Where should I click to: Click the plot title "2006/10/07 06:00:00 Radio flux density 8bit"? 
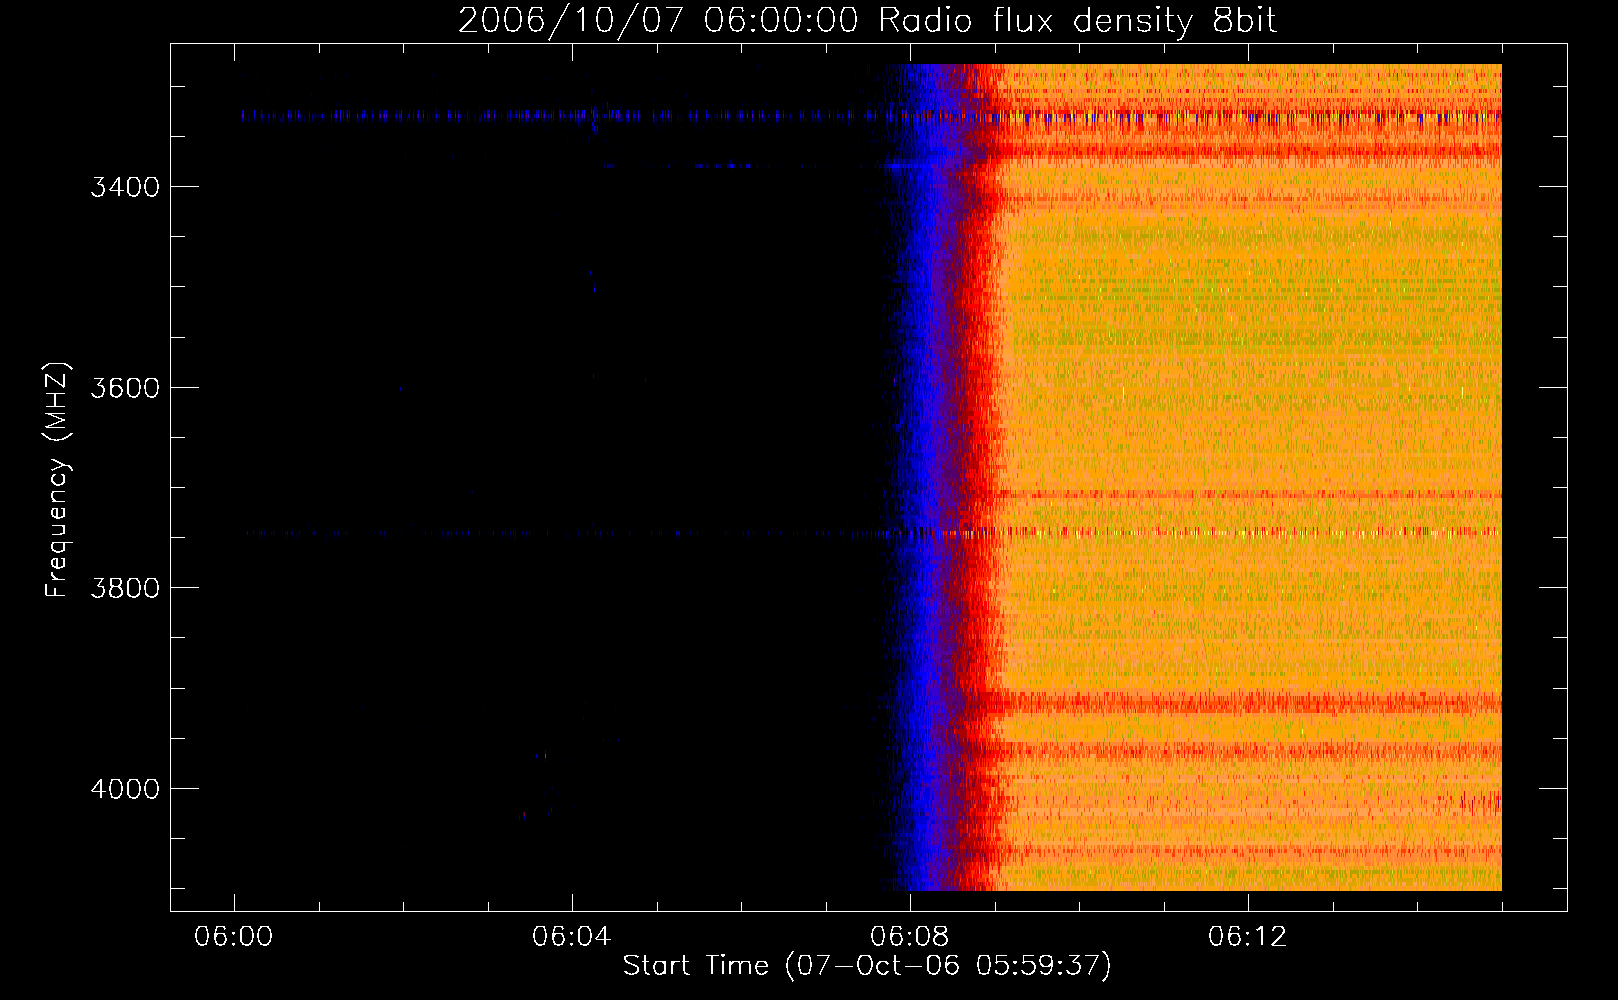[867, 21]
